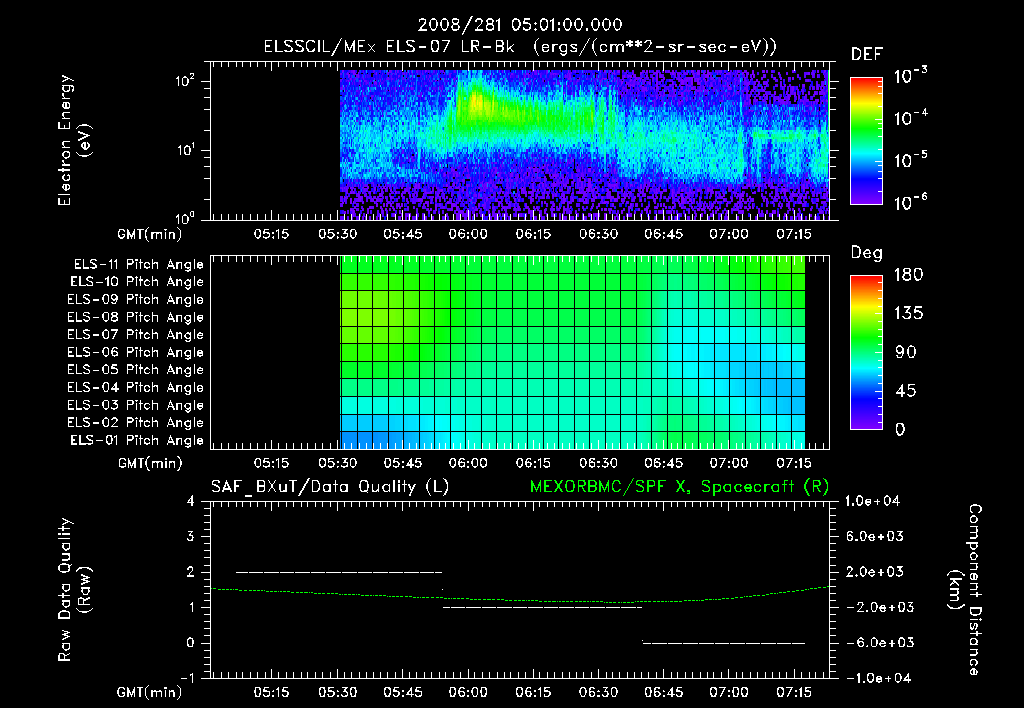Select the ELS-08 Pitch Angle row label
The height and width of the screenshot is (708, 1024).
tap(135, 317)
